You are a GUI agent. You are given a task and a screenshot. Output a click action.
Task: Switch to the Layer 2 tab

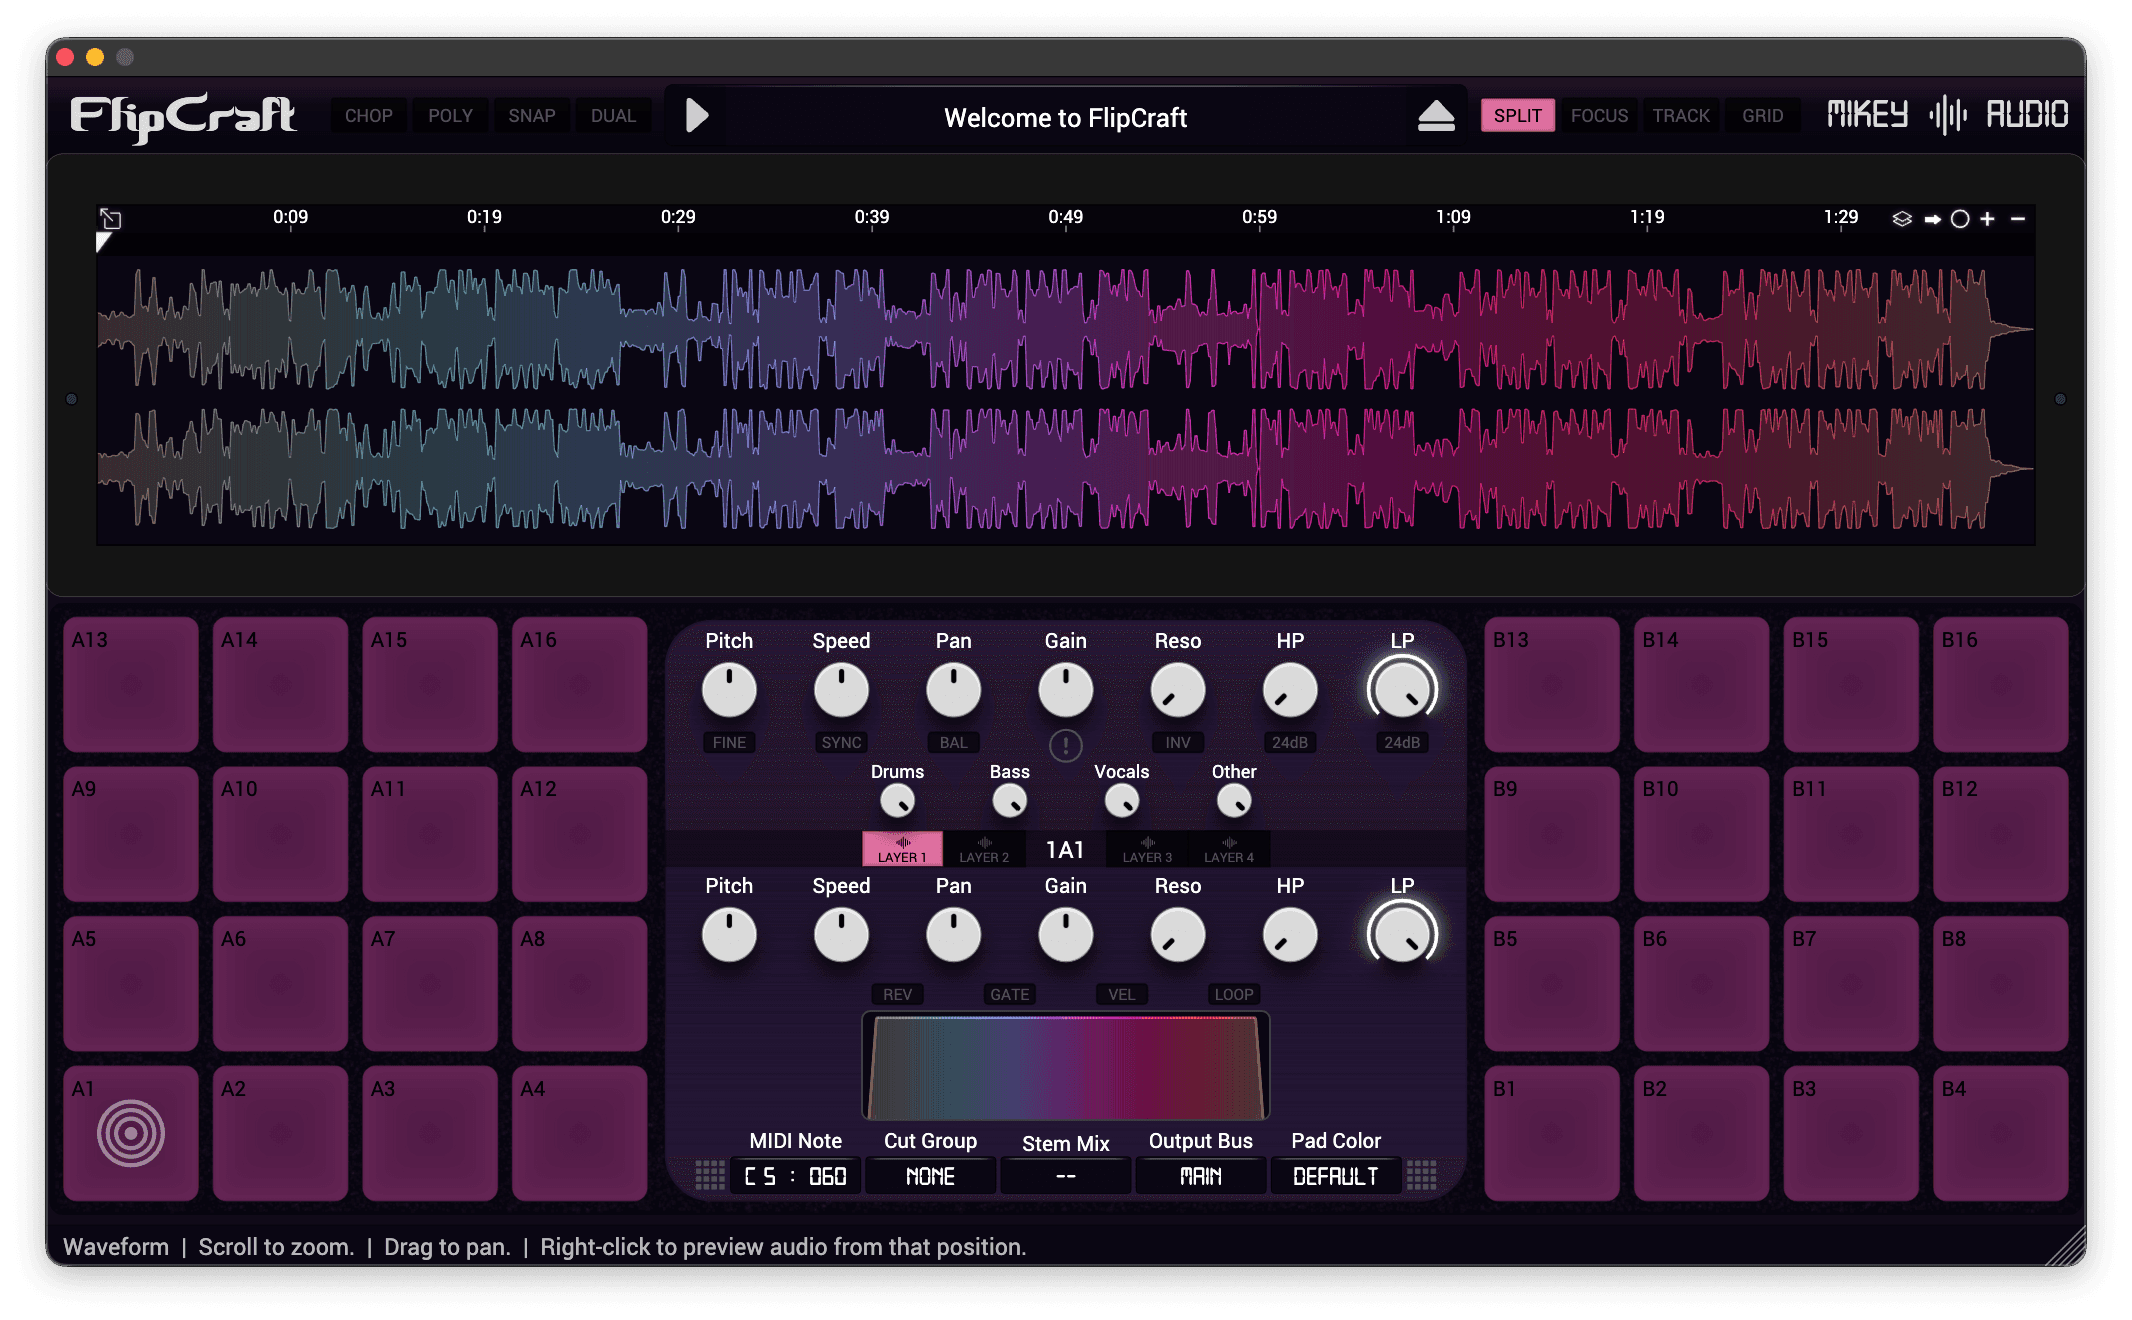pyautogui.click(x=984, y=849)
